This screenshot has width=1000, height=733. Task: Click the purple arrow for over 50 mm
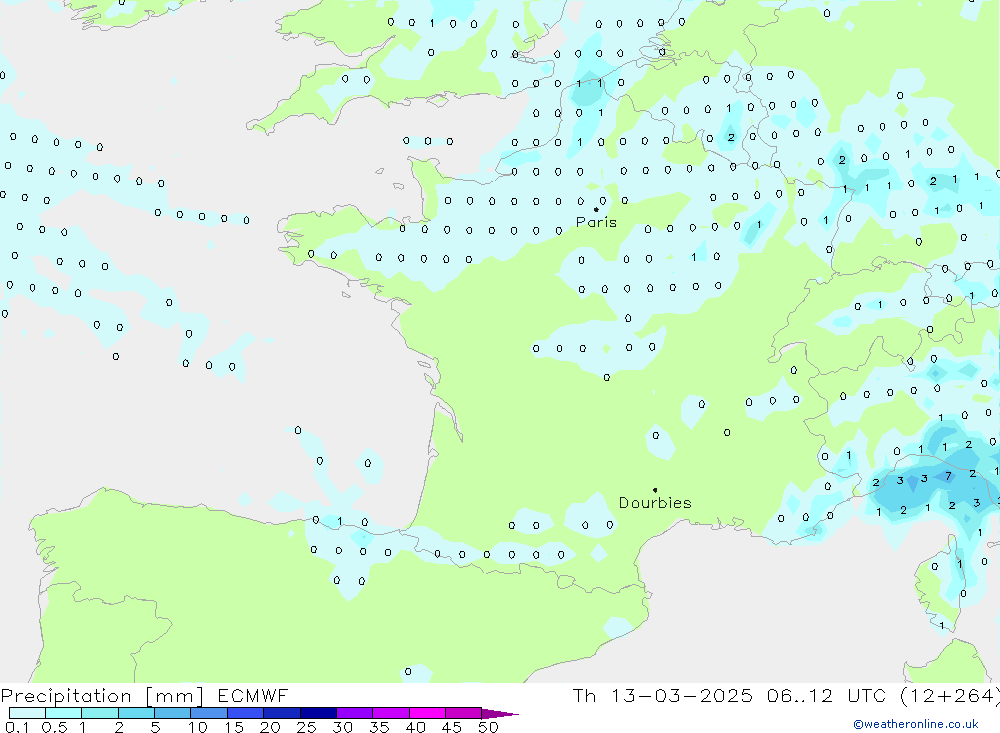(x=500, y=714)
